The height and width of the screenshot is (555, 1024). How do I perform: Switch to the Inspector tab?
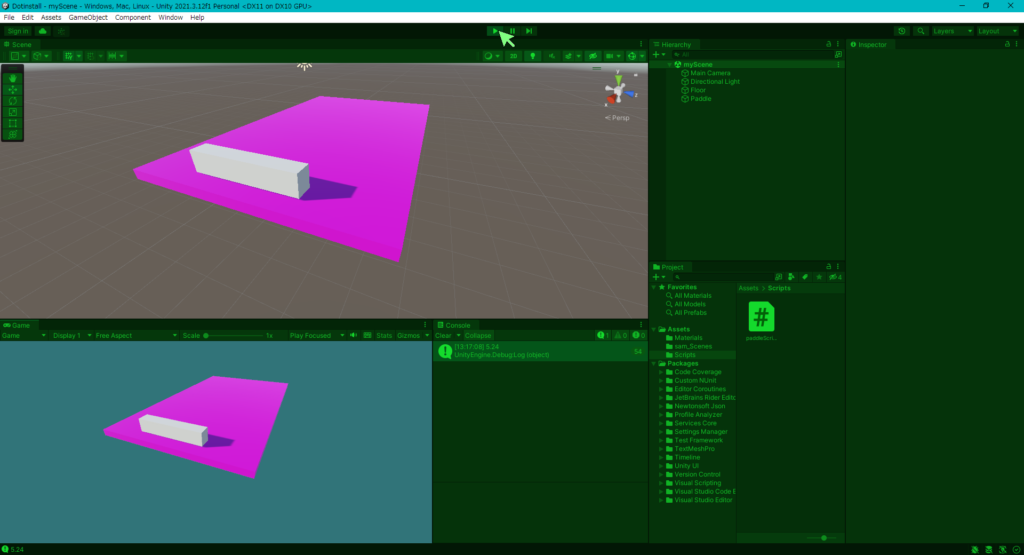[871, 45]
